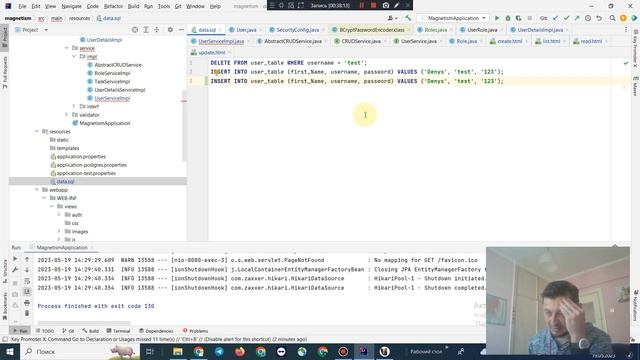The image size is (640, 360).
Task: Click the Rollback undo arrow icon
Action: pyautogui.click(x=599, y=18)
